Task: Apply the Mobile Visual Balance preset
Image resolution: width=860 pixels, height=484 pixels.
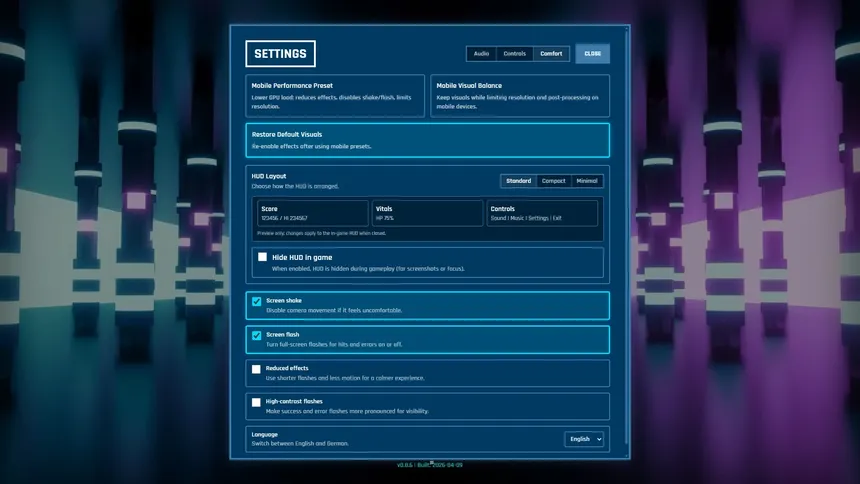Action: (x=519, y=96)
